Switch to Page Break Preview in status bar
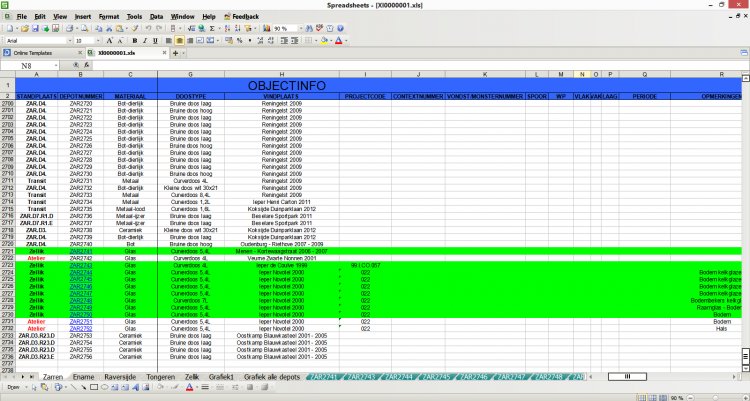 652,398
